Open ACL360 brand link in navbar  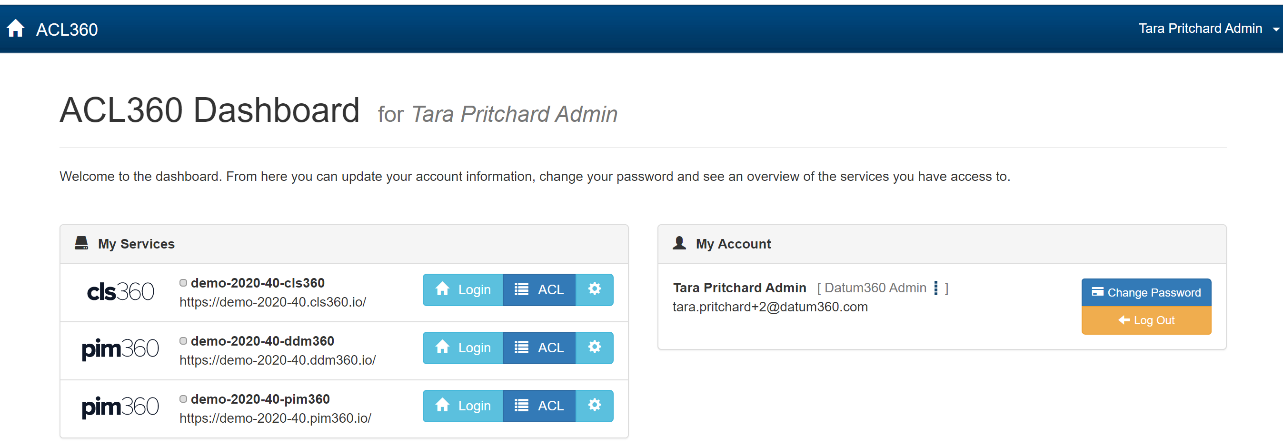click(x=67, y=29)
